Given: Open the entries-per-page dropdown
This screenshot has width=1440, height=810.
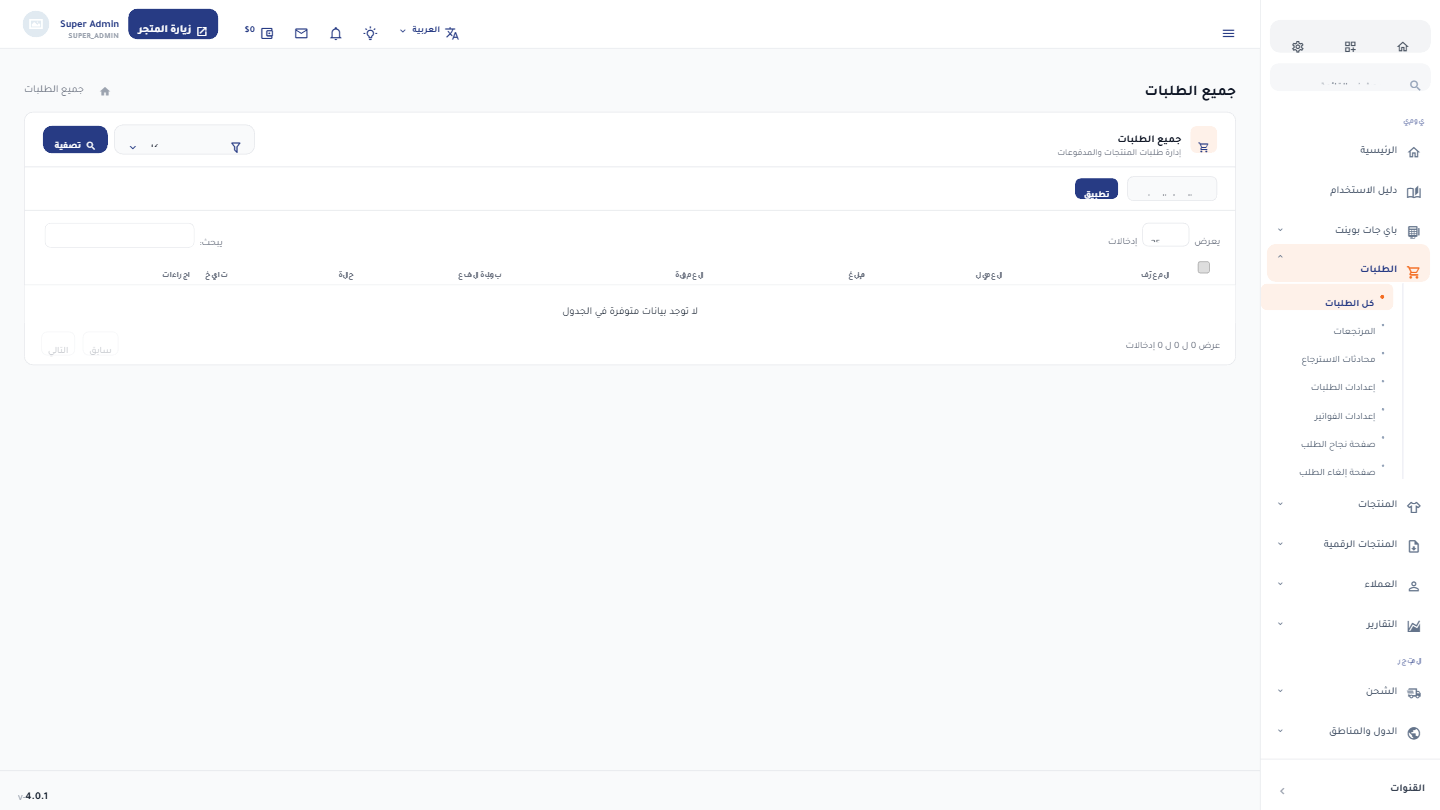Looking at the screenshot, I should [1165, 235].
